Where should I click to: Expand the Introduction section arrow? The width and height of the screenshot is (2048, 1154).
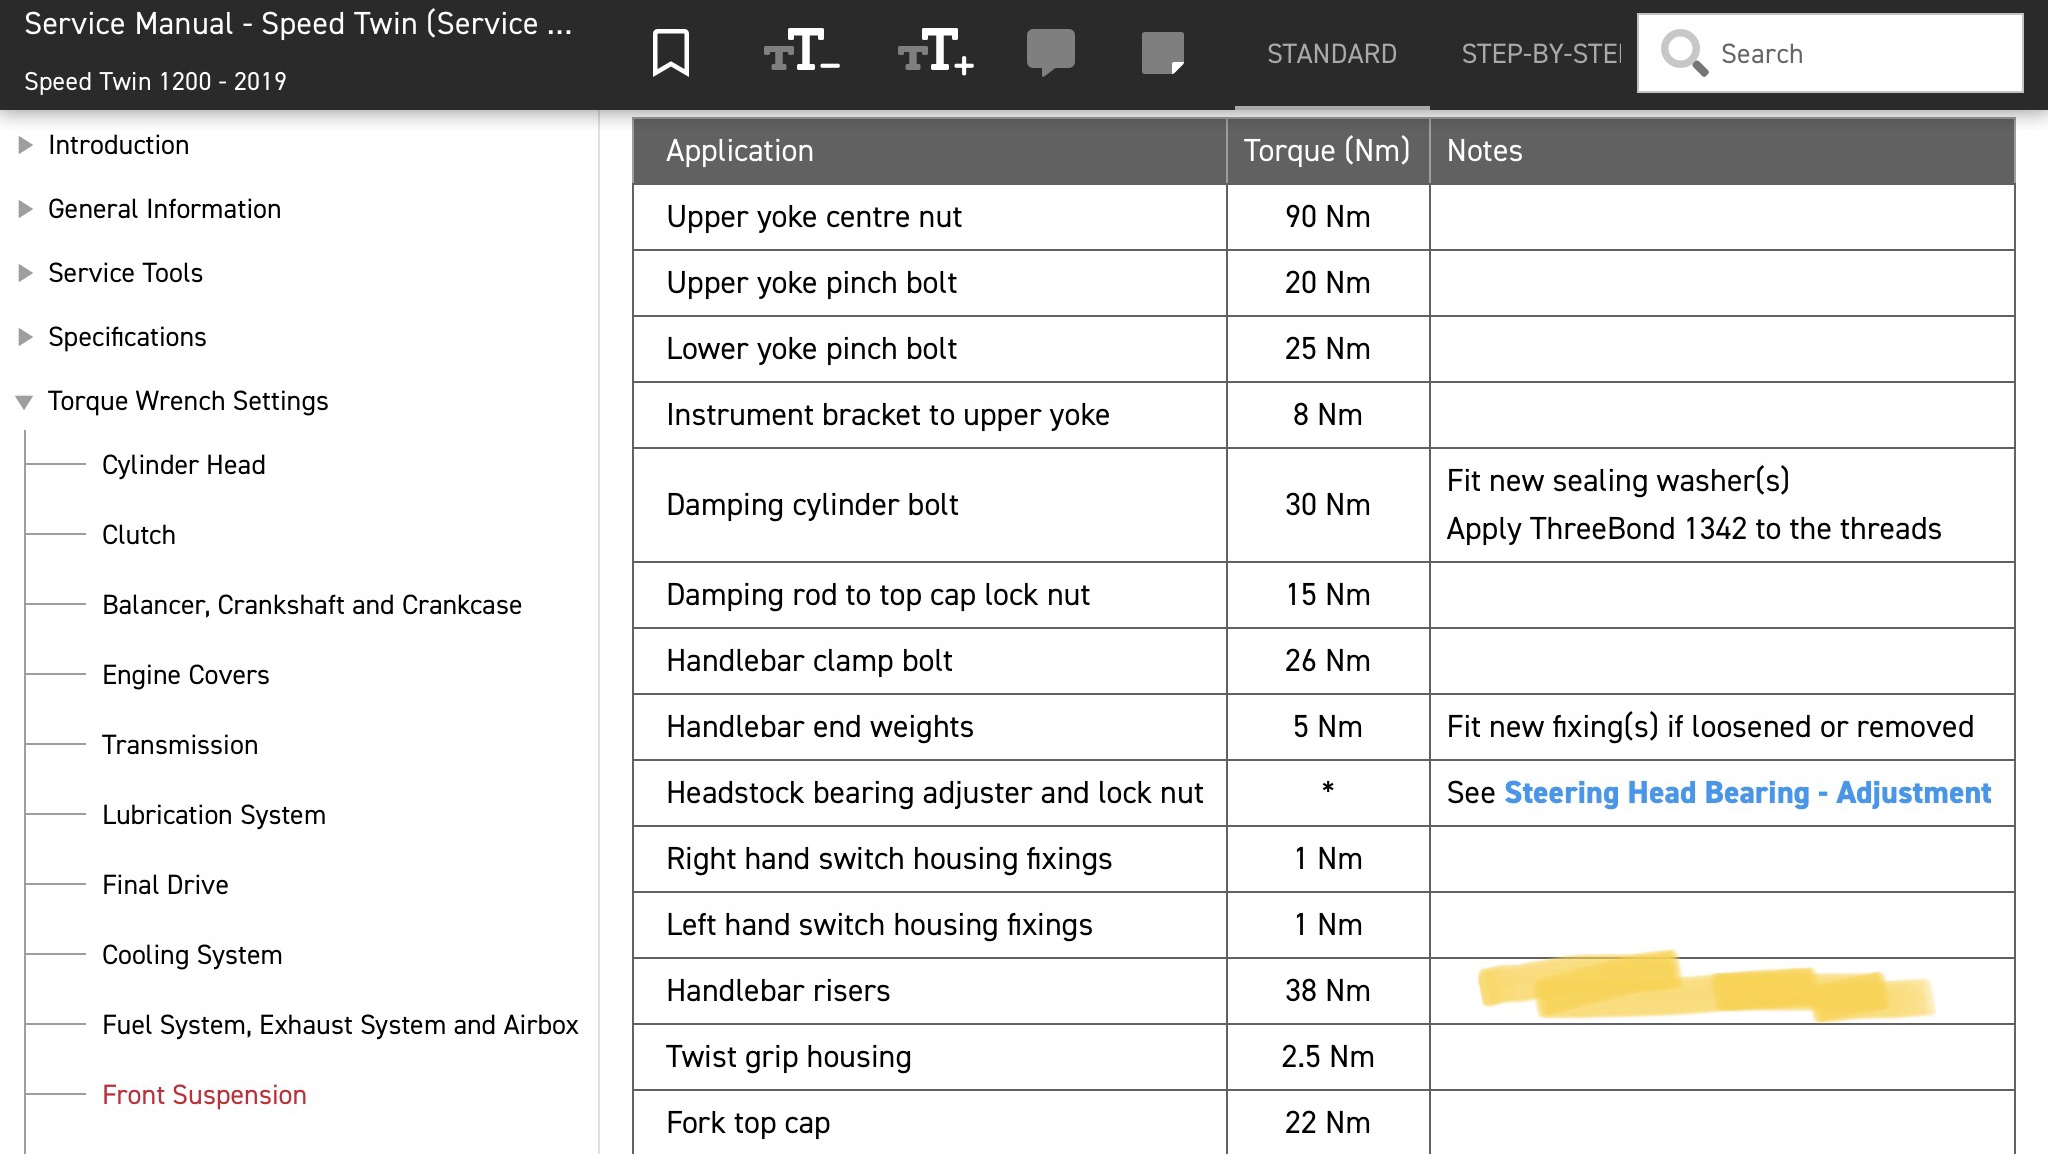[25, 146]
